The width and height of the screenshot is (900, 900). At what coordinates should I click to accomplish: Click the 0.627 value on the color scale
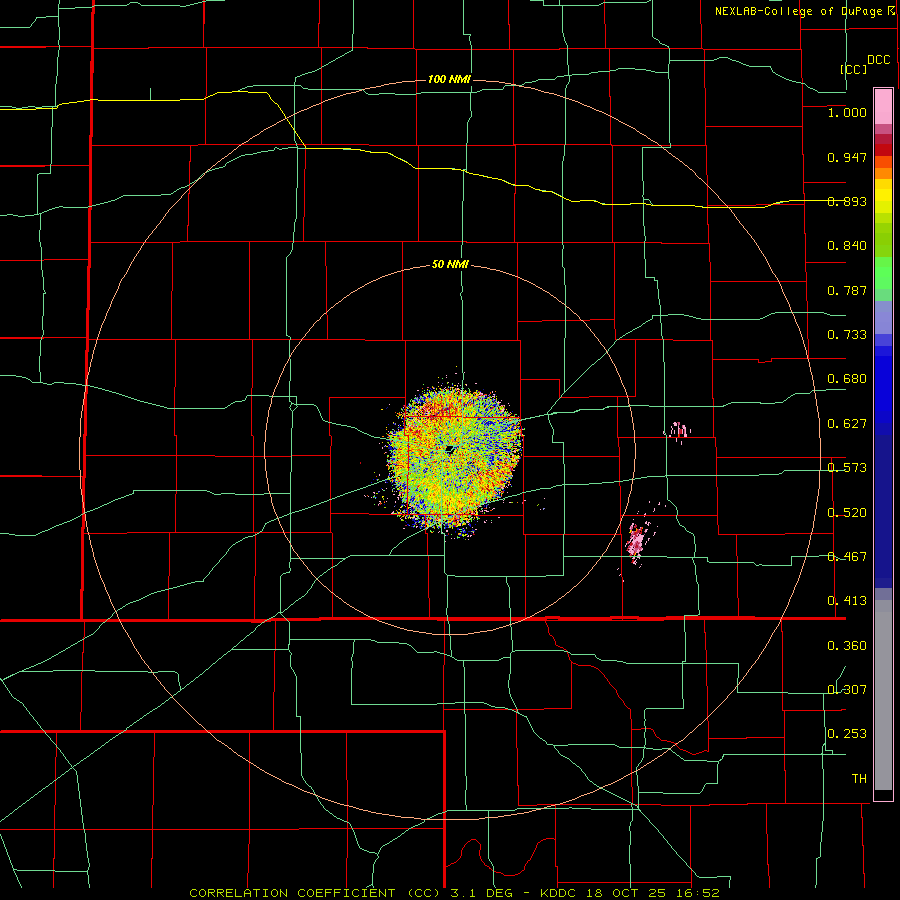coord(847,424)
